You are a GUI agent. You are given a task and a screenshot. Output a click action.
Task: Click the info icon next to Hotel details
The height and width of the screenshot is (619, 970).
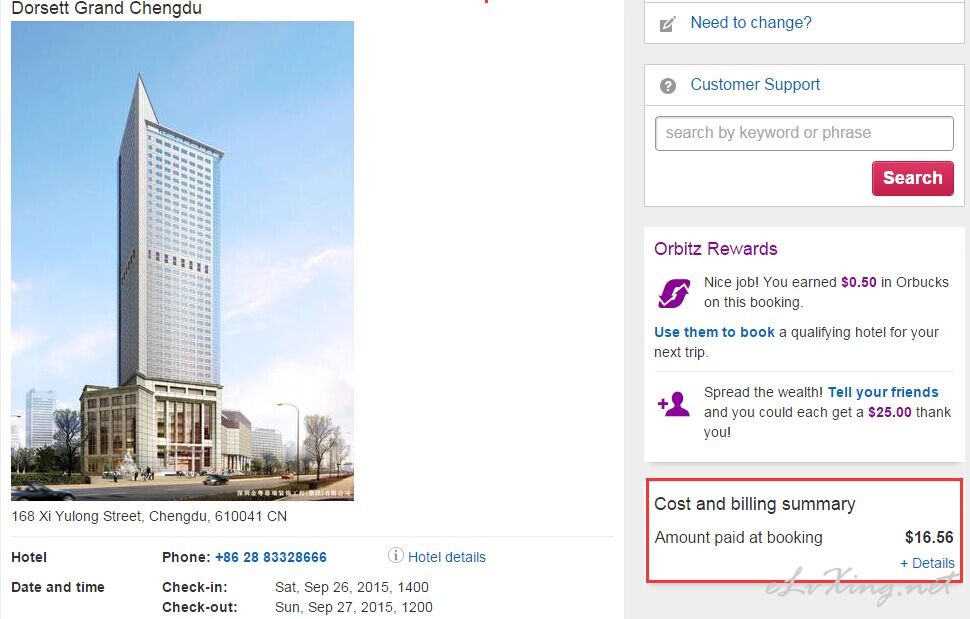[x=395, y=555]
